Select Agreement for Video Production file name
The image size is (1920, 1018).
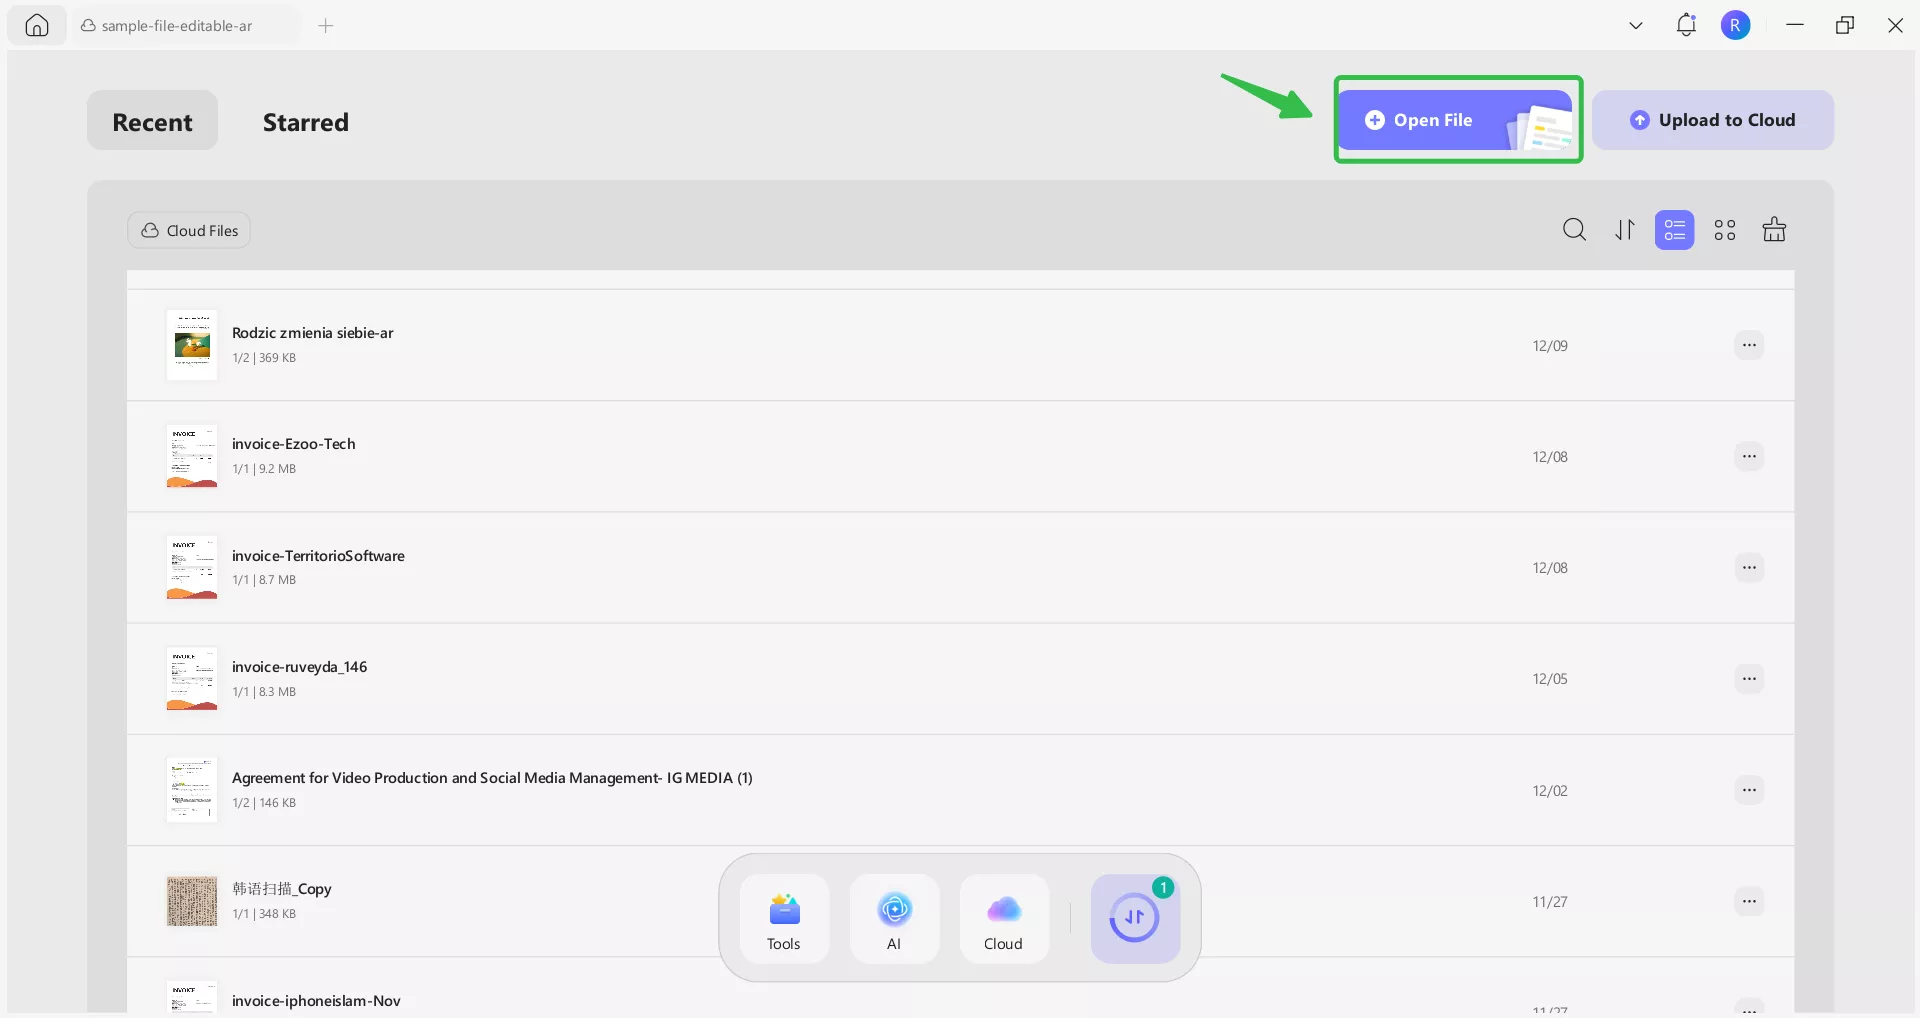click(x=492, y=778)
